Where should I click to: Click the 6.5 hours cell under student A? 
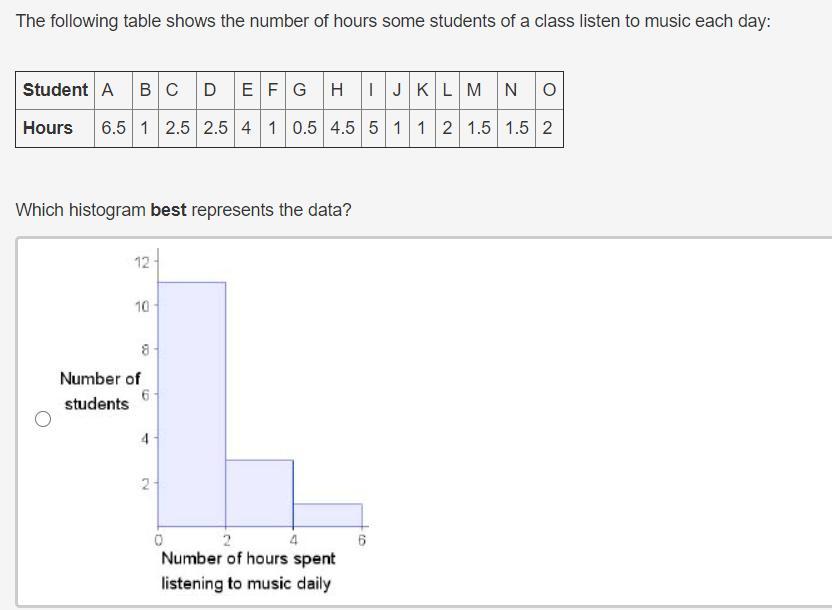coord(113,128)
